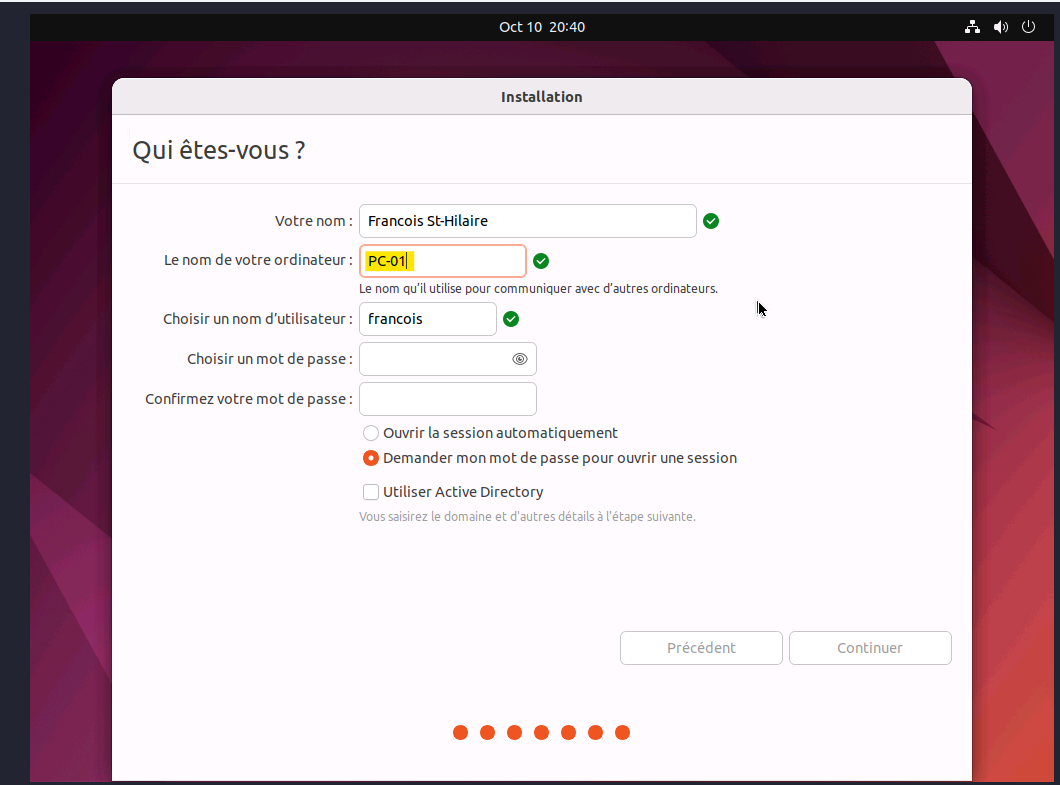Click the Votre nom text field
Image resolution: width=1060 pixels, height=785 pixels.
[527, 221]
